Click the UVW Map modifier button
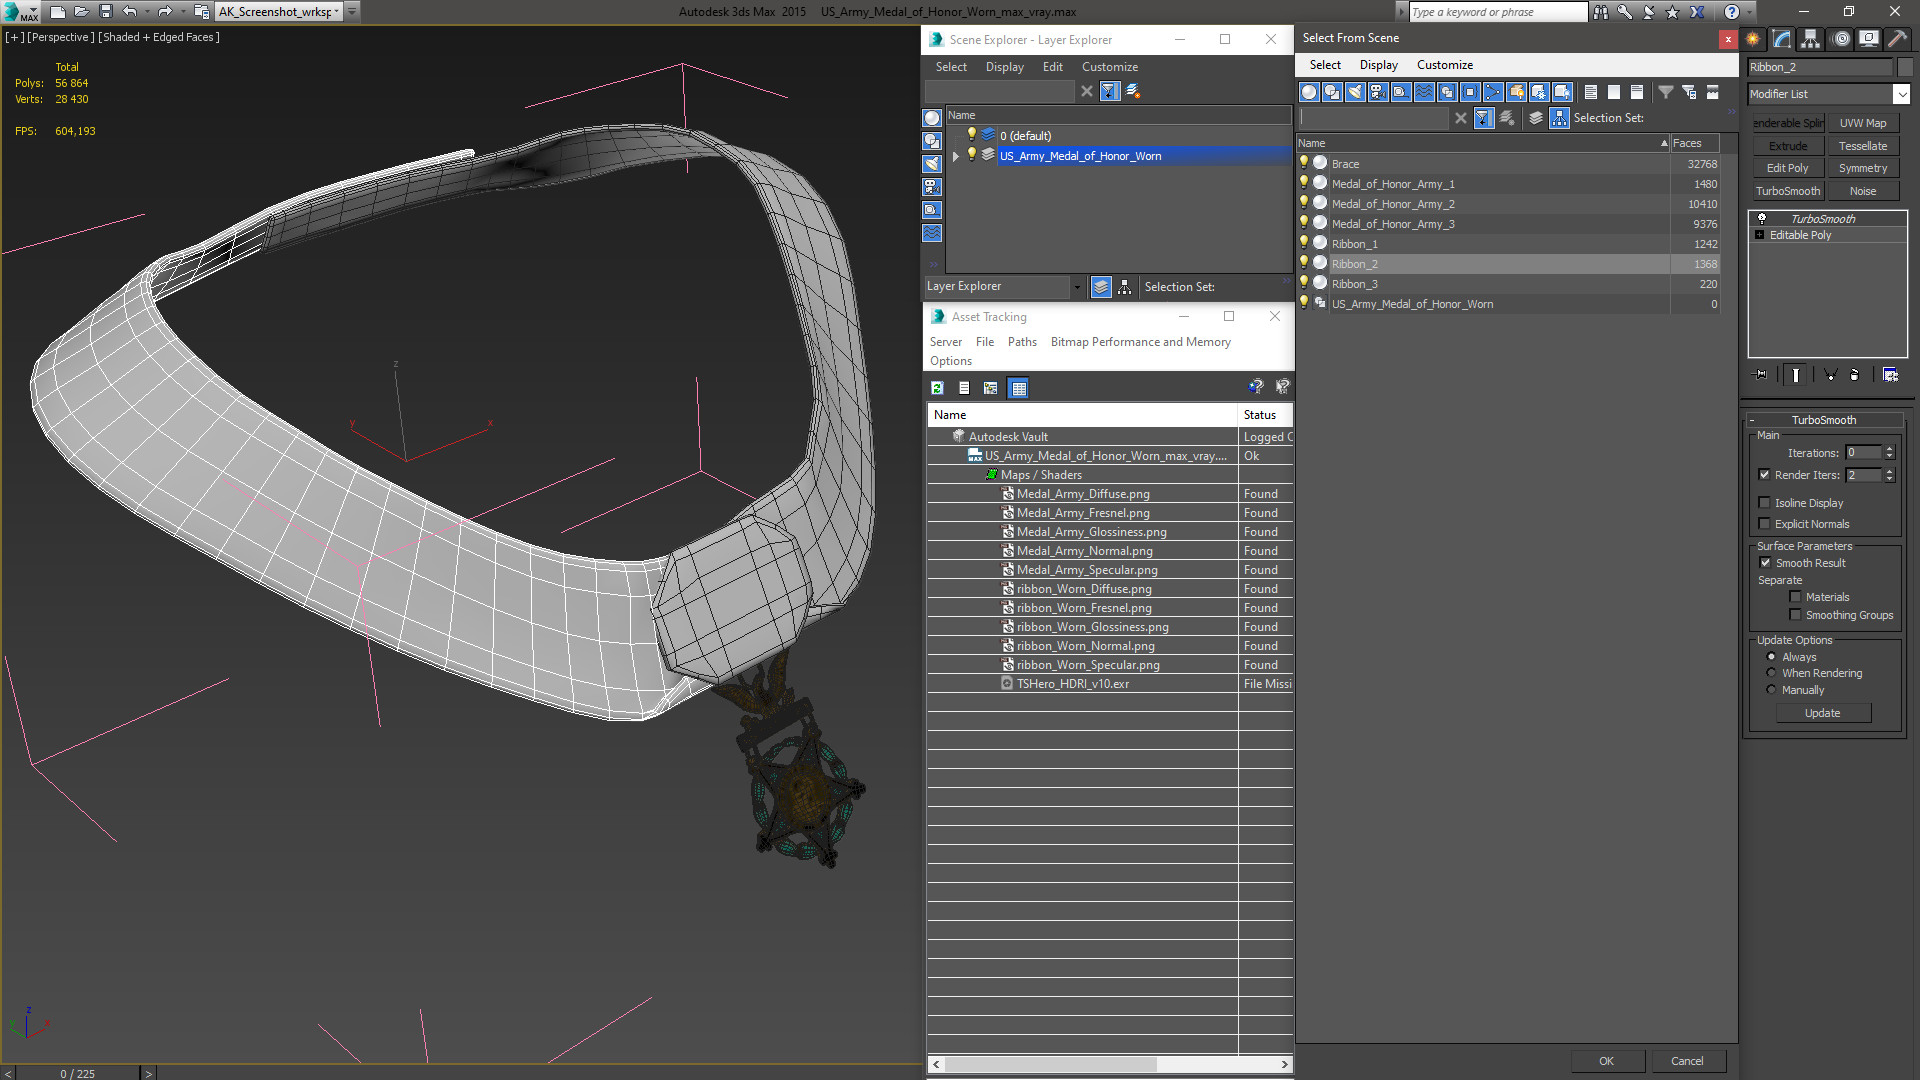This screenshot has width=1920, height=1080. pos(1863,123)
